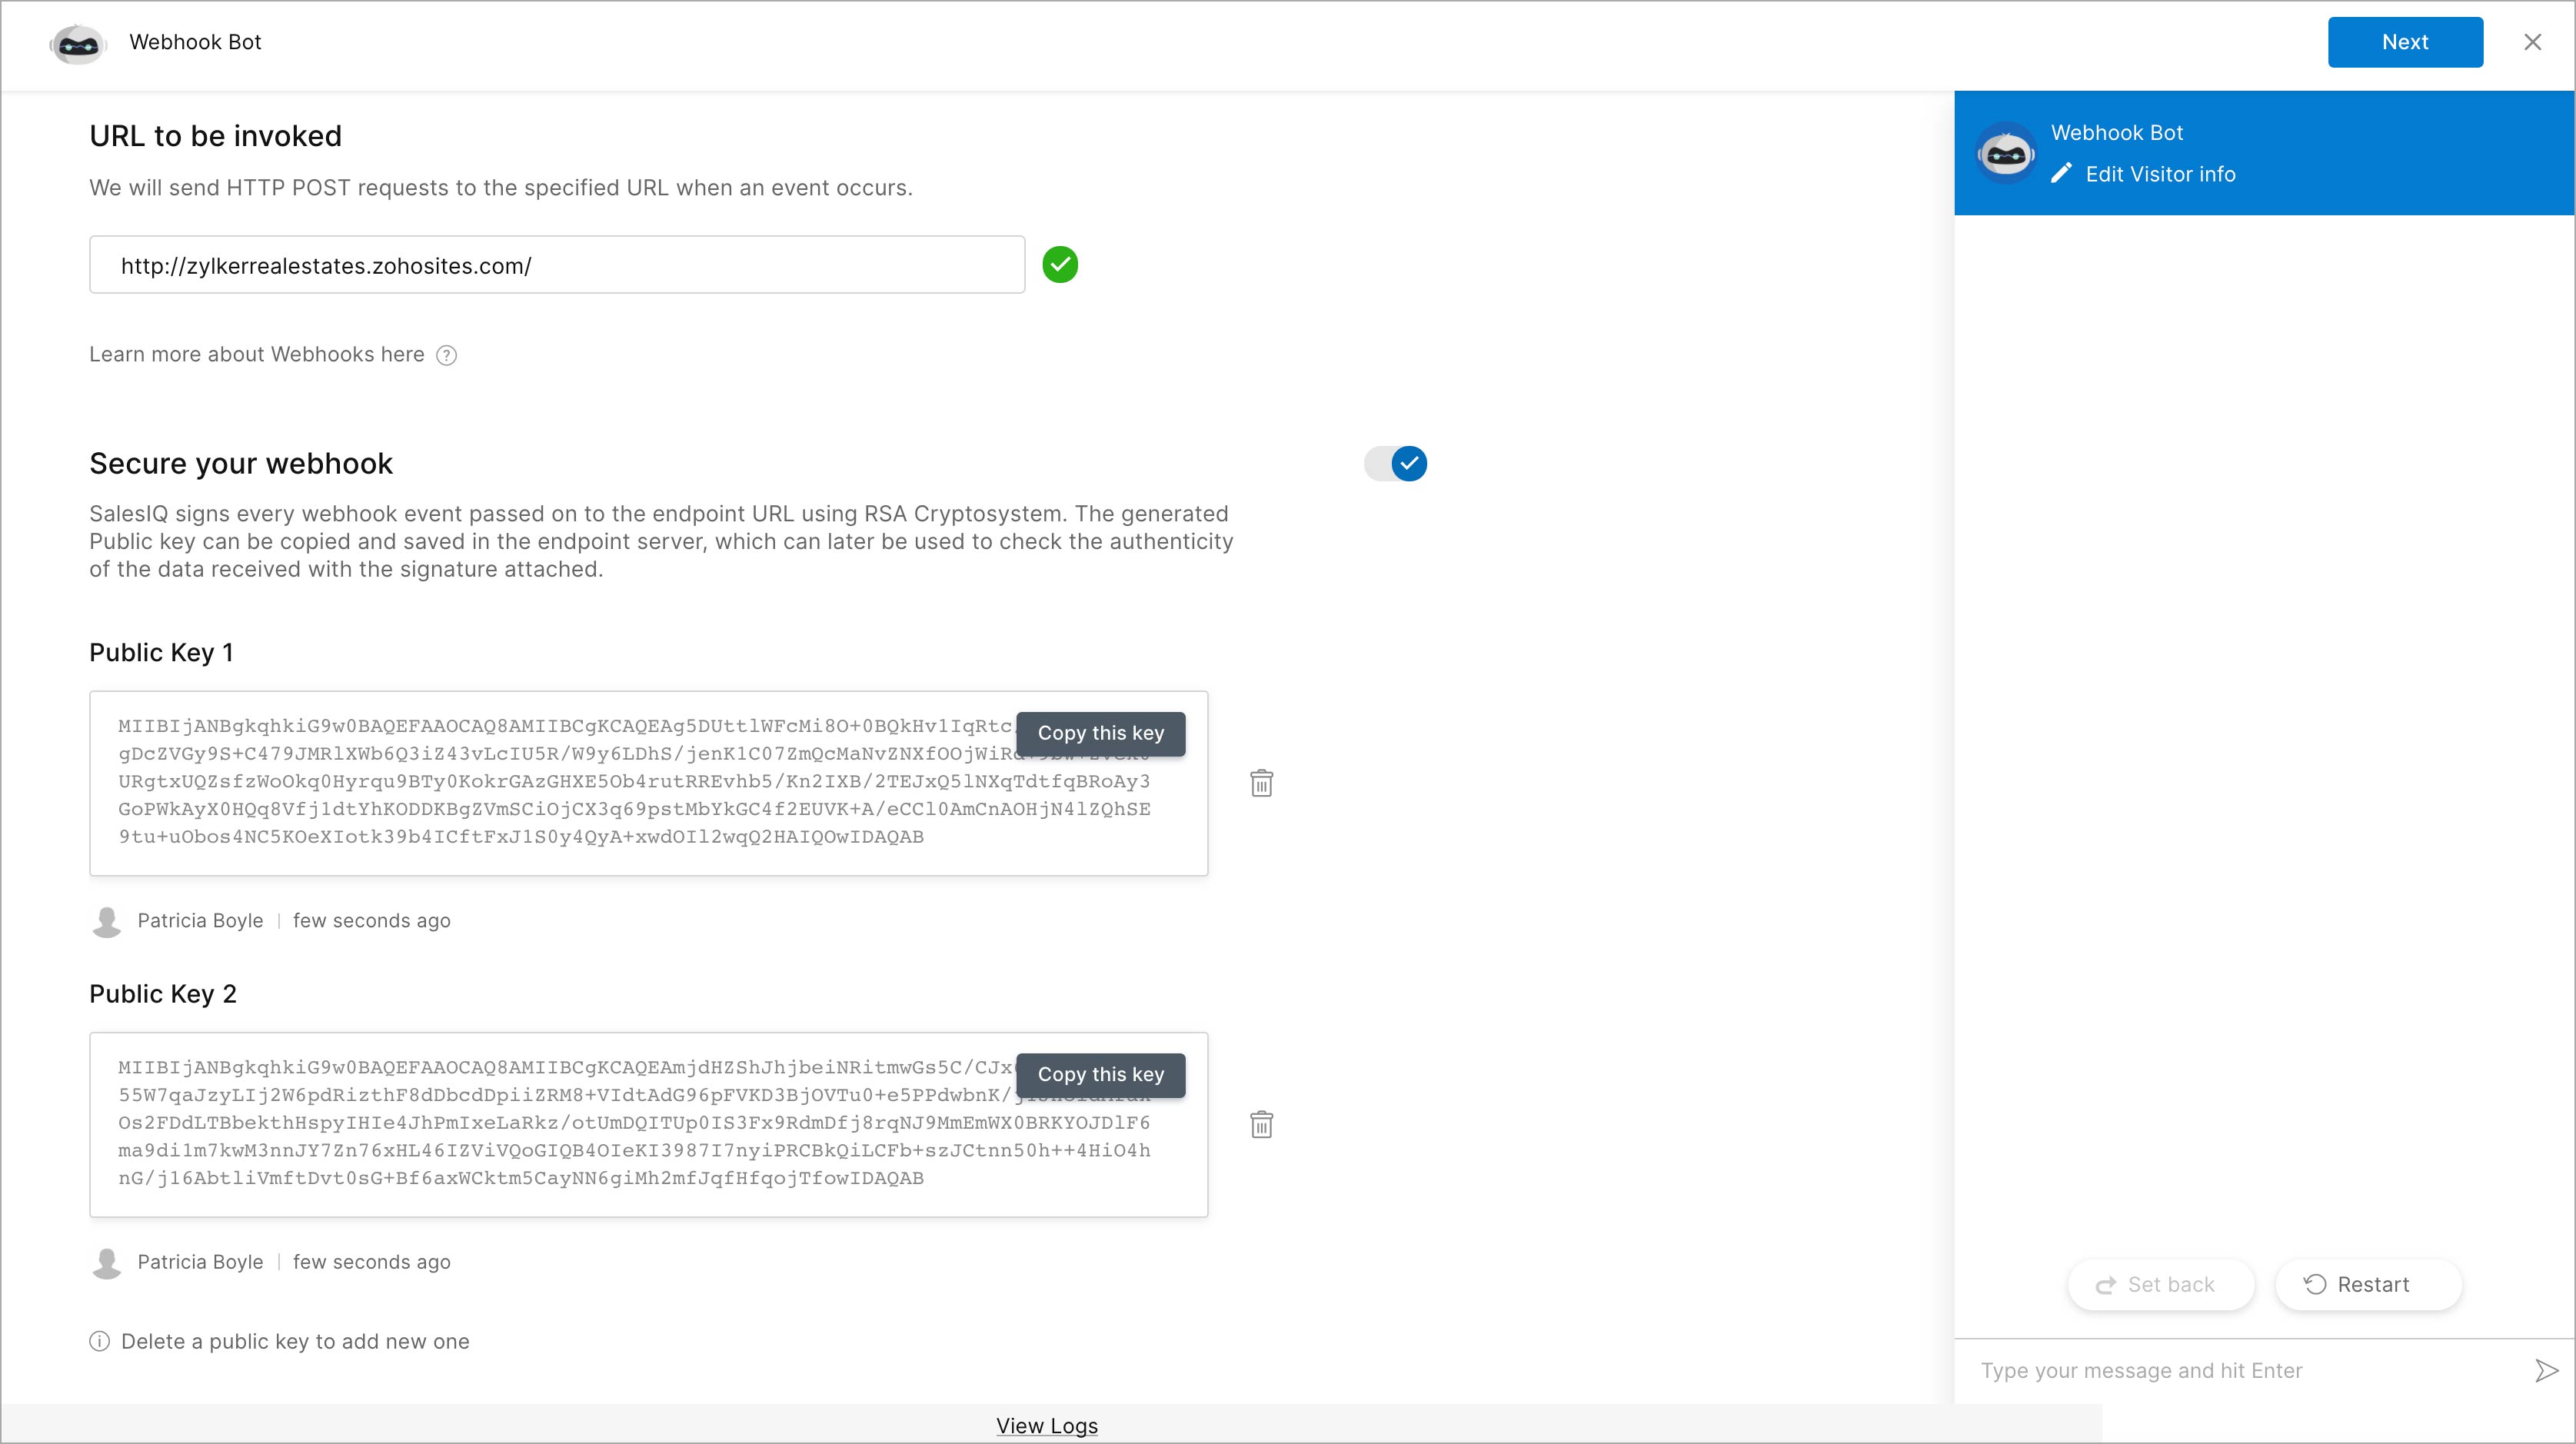Open Learn more about Webhooks here link
This screenshot has height=1444, width=2576.
tap(255, 354)
